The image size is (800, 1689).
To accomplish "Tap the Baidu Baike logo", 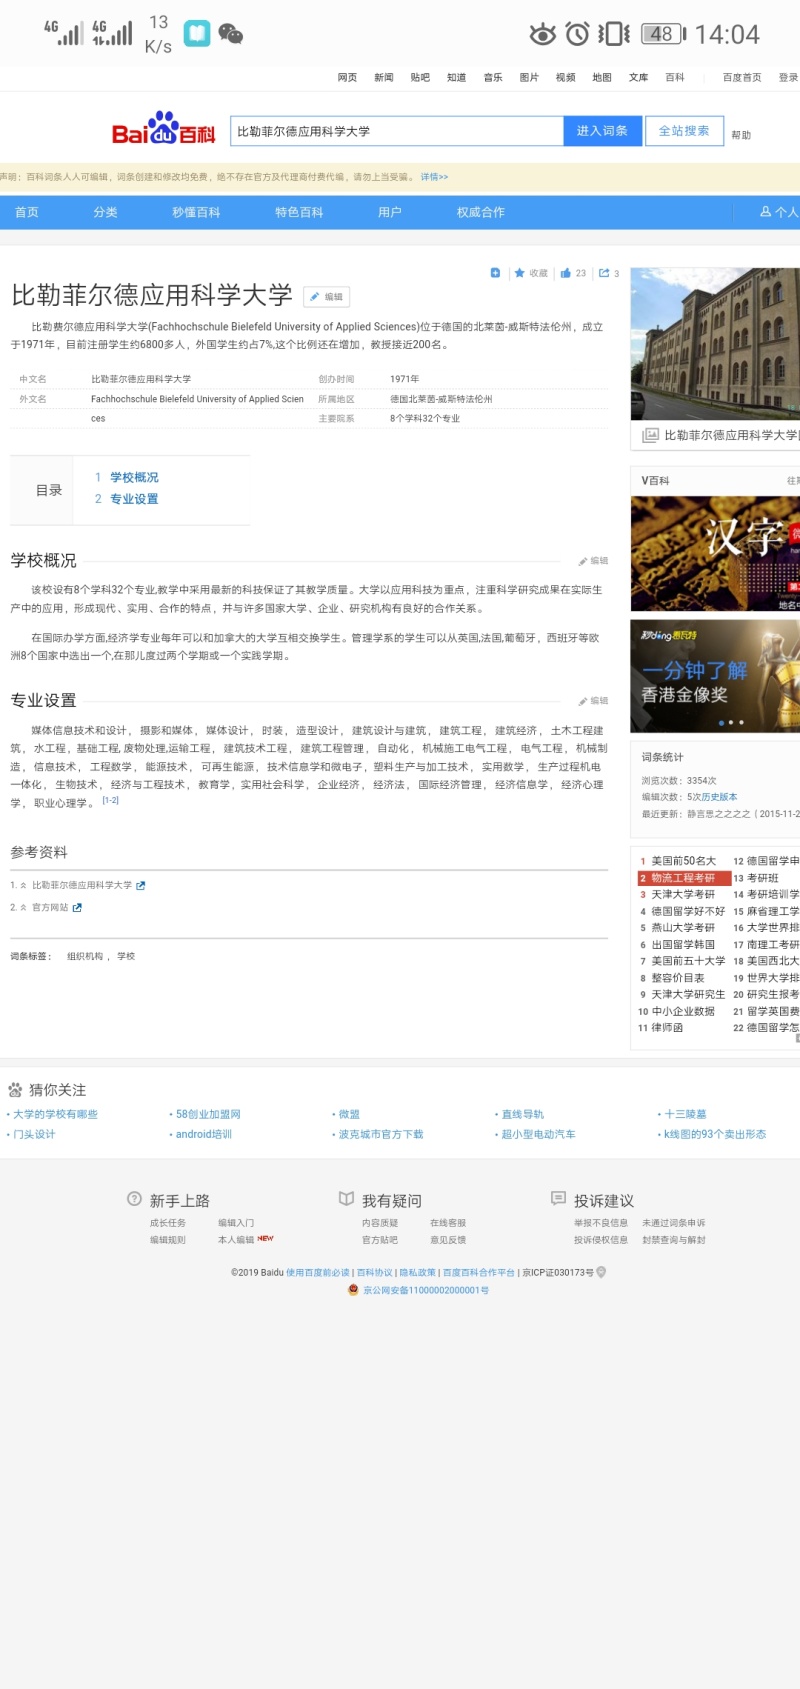I will click(x=163, y=128).
